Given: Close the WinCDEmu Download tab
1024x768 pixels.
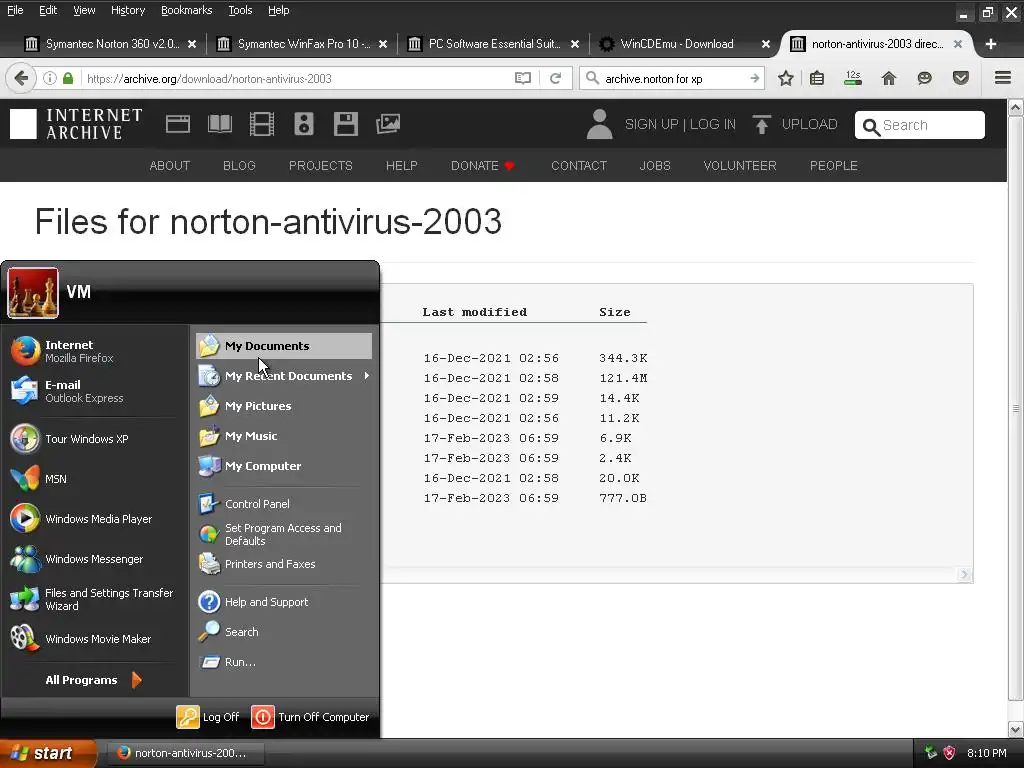Looking at the screenshot, I should pos(766,44).
